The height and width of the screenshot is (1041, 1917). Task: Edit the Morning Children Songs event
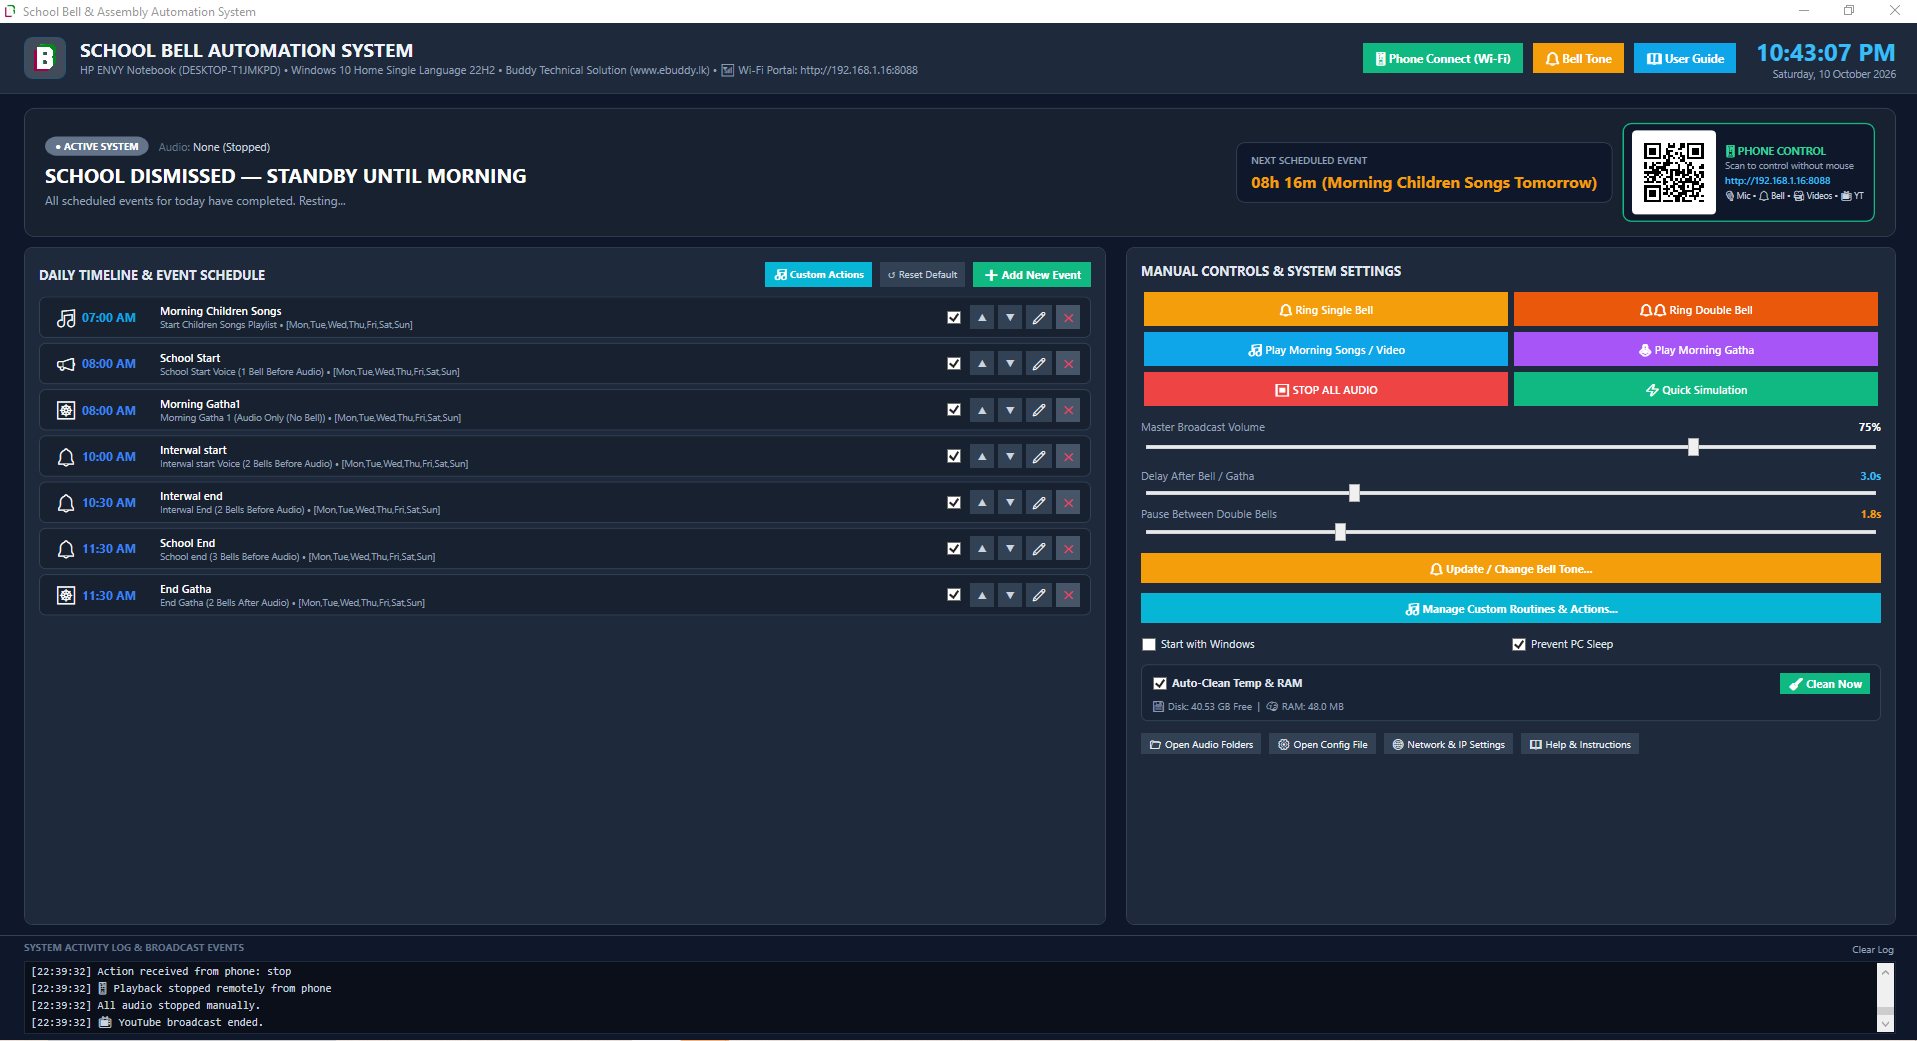click(x=1039, y=318)
